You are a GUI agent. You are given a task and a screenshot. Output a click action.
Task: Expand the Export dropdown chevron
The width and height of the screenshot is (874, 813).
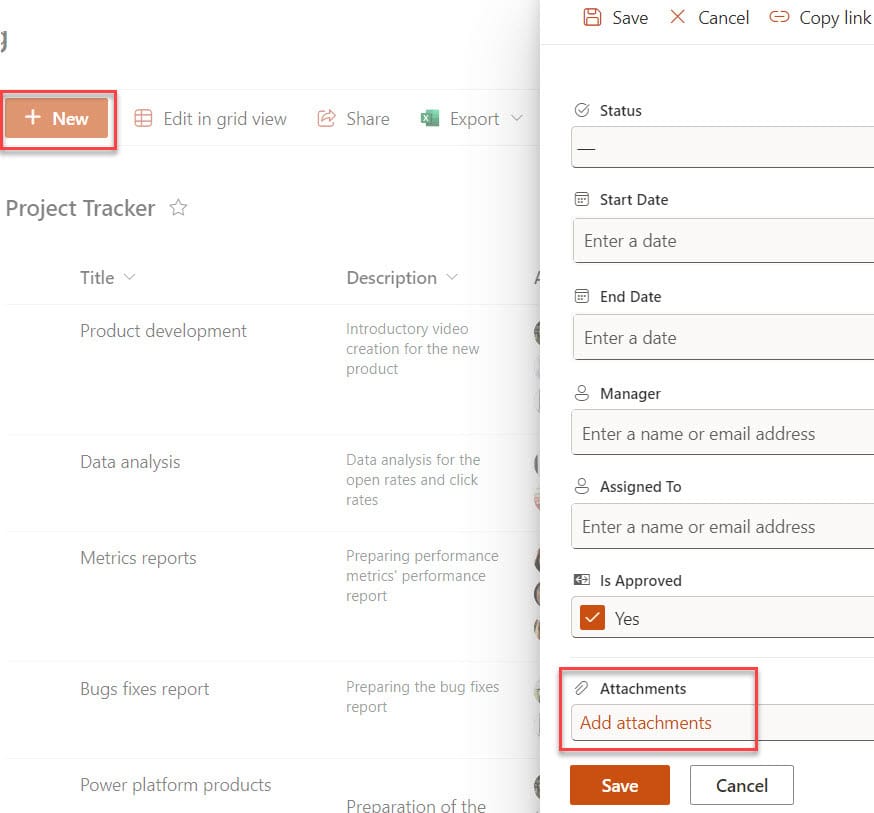[517, 118]
